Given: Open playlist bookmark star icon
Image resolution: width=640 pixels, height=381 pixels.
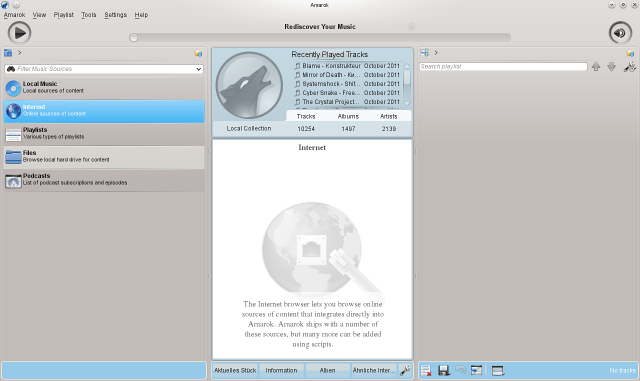Looking at the screenshot, I should pos(631,53).
